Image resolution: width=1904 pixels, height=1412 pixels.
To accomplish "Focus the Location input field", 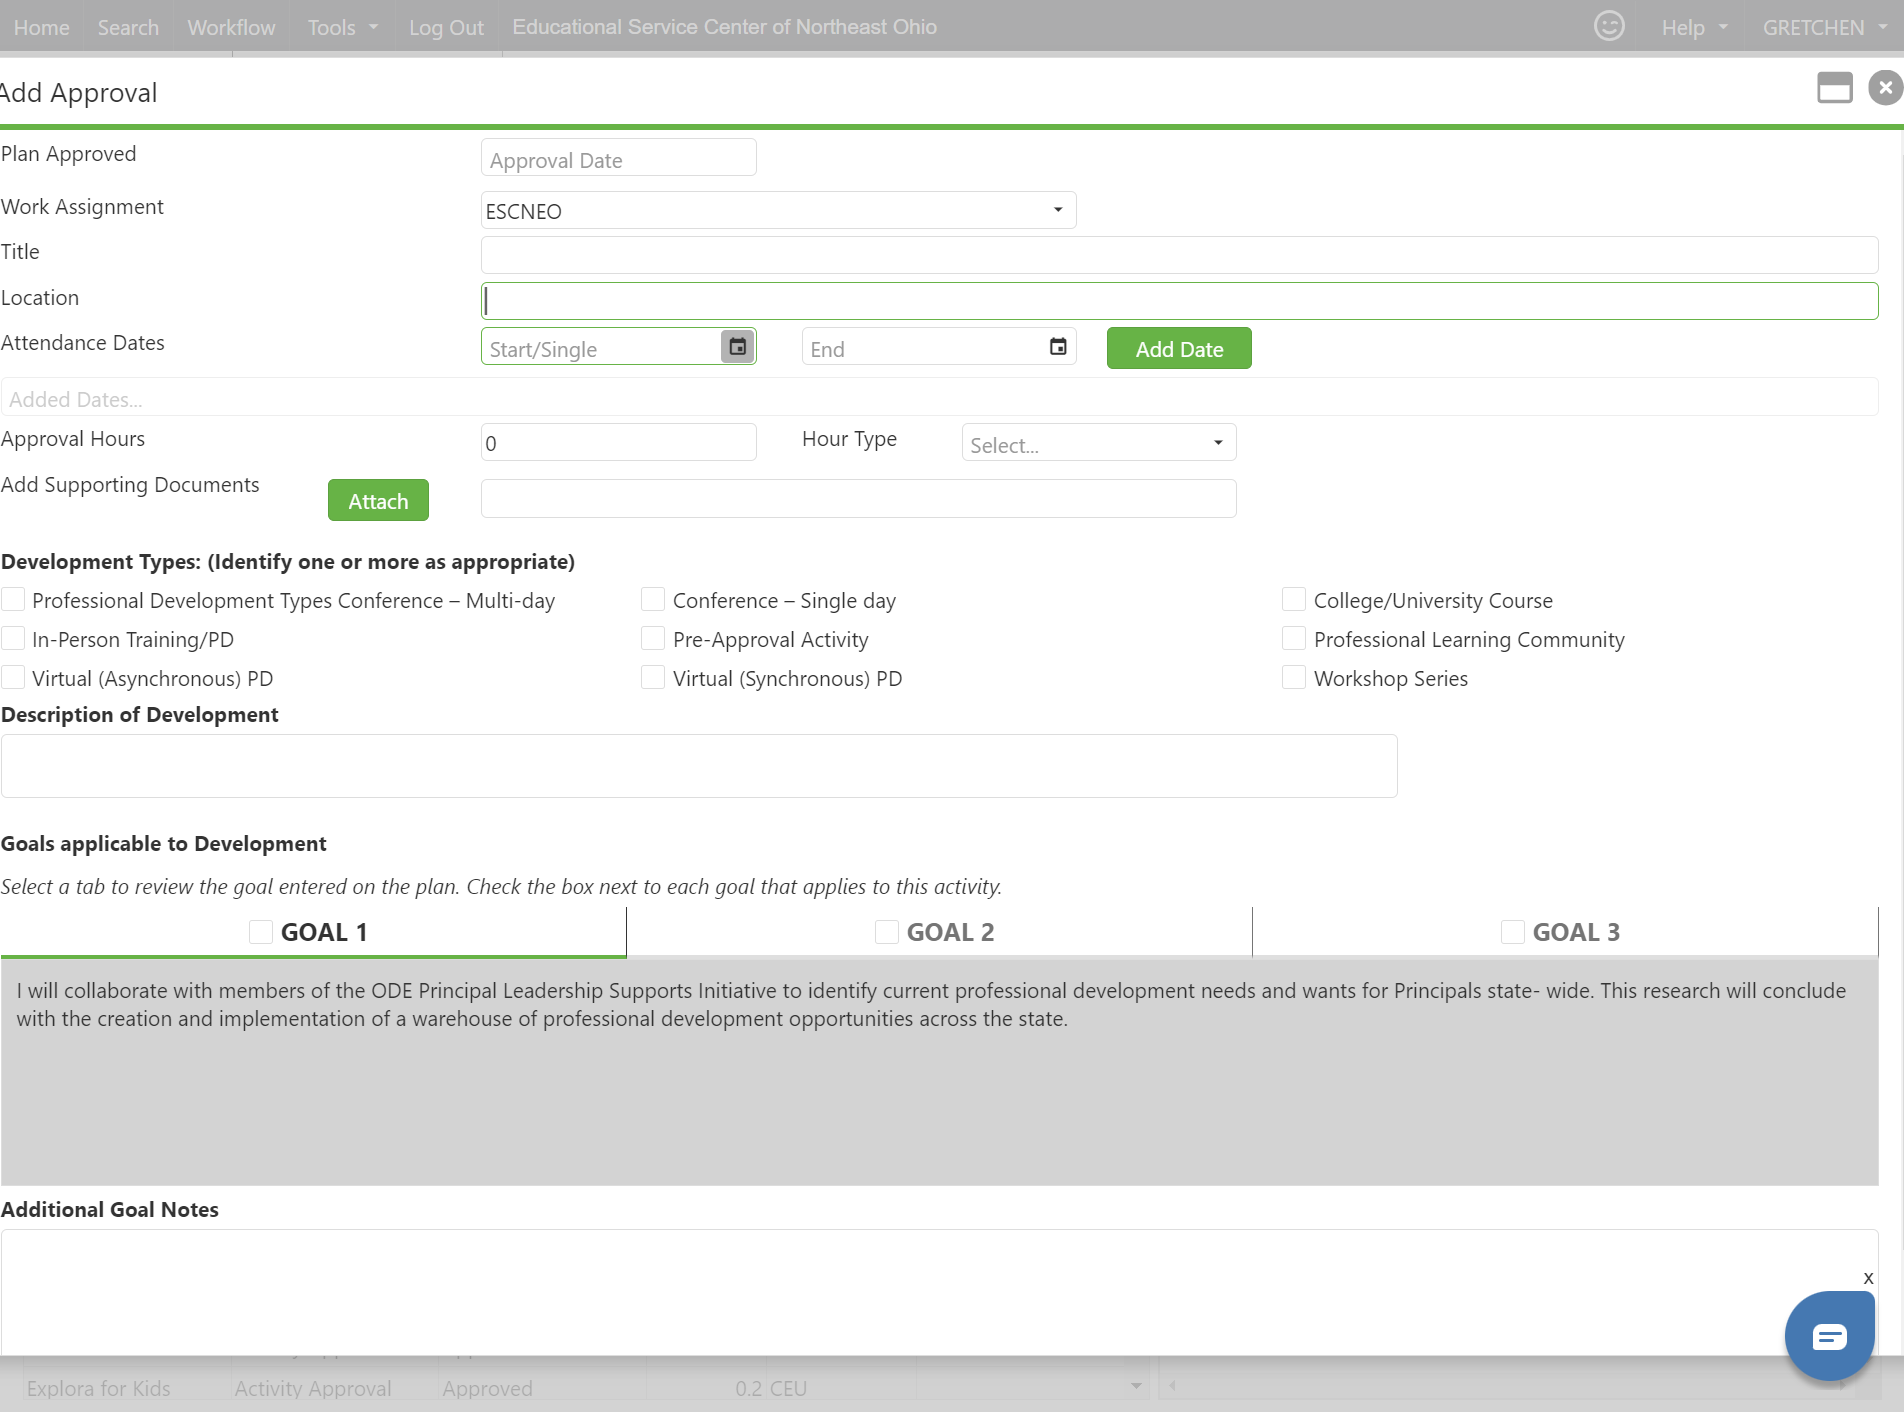I will pos(1179,301).
